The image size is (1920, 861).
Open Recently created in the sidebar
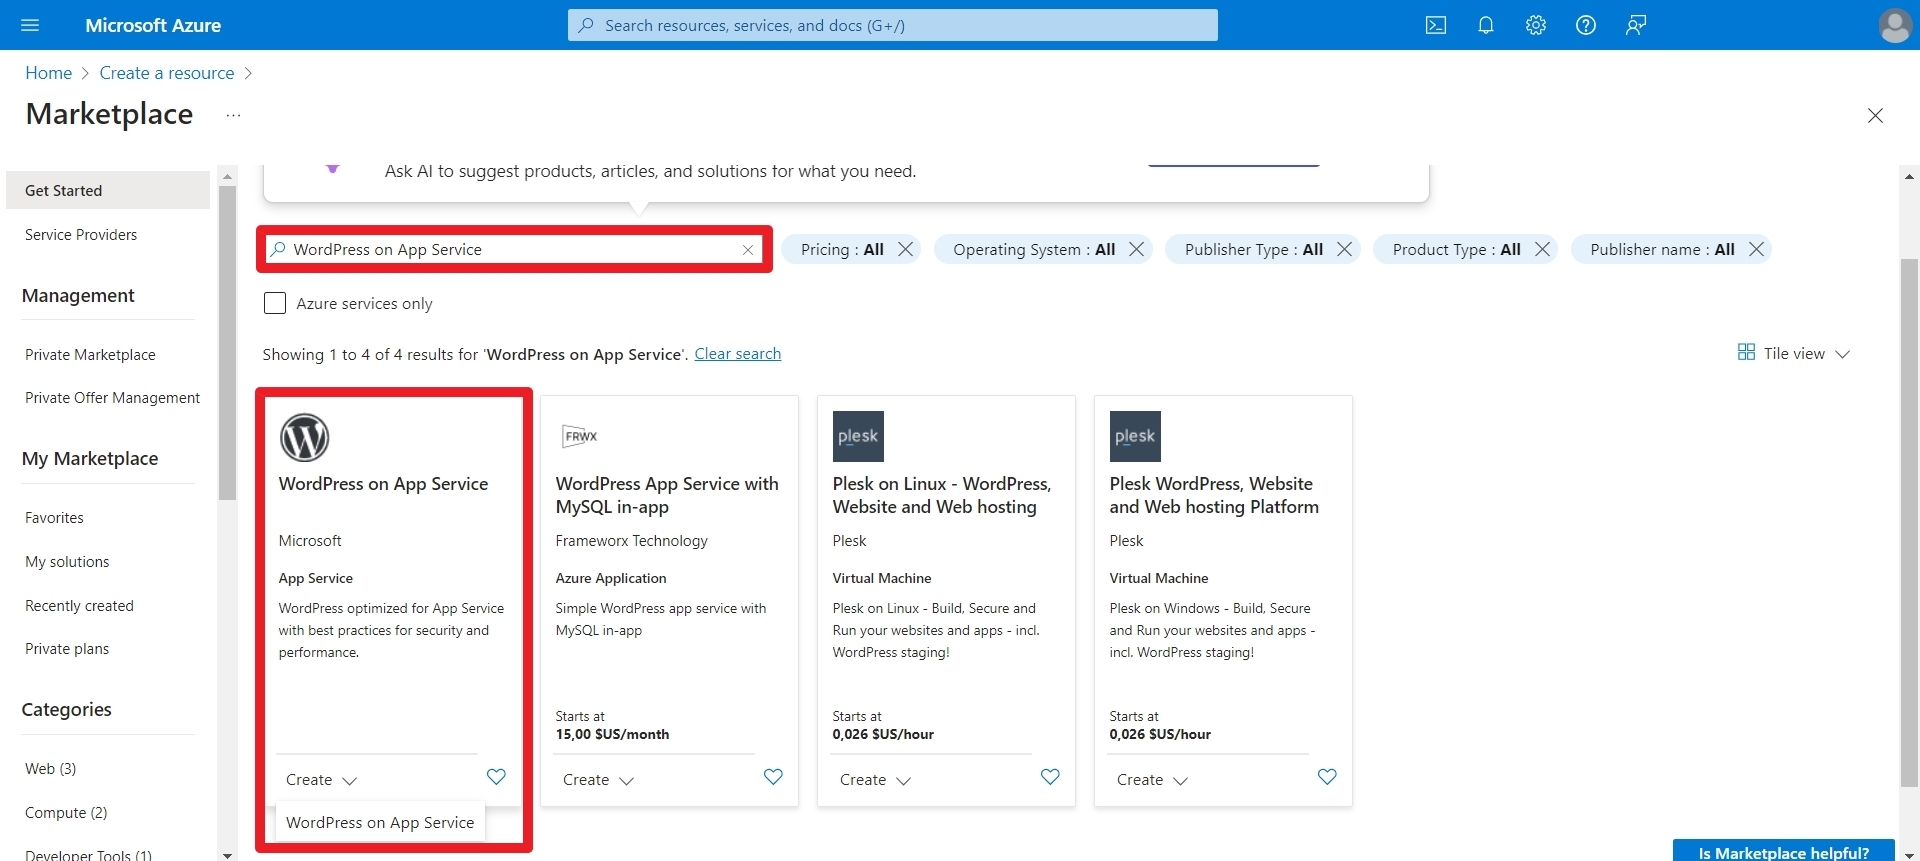[79, 606]
